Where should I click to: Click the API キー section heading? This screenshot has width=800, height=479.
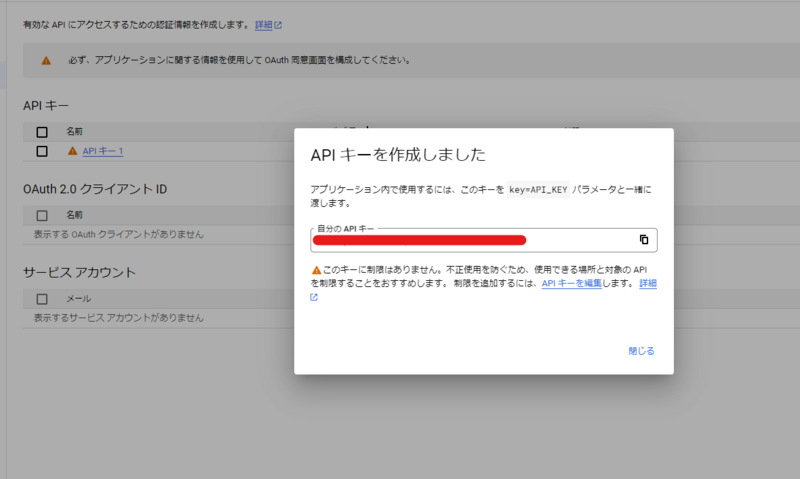(x=45, y=106)
